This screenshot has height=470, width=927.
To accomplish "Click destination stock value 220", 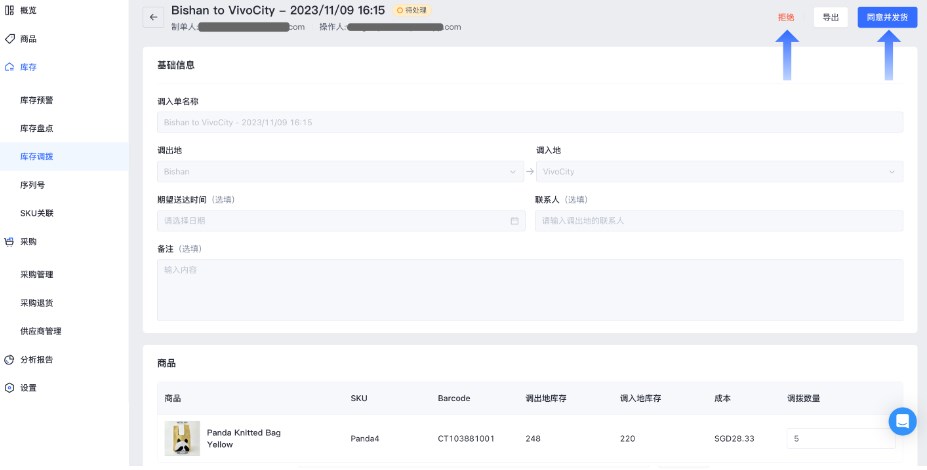I will [628, 439].
